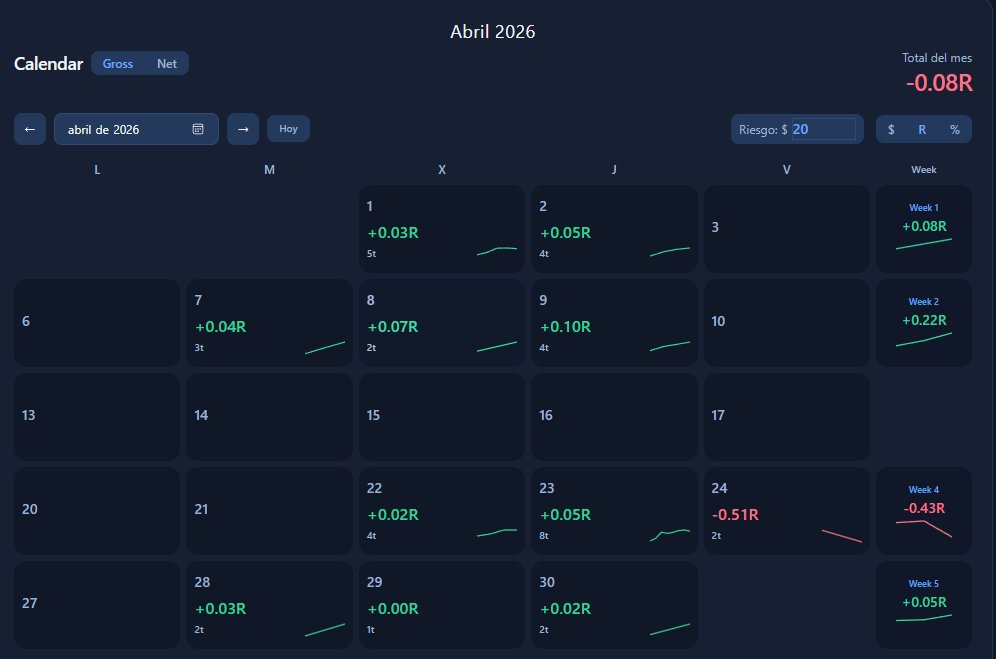Click the Abril 2026 title
The height and width of the screenshot is (659, 996).
click(493, 32)
